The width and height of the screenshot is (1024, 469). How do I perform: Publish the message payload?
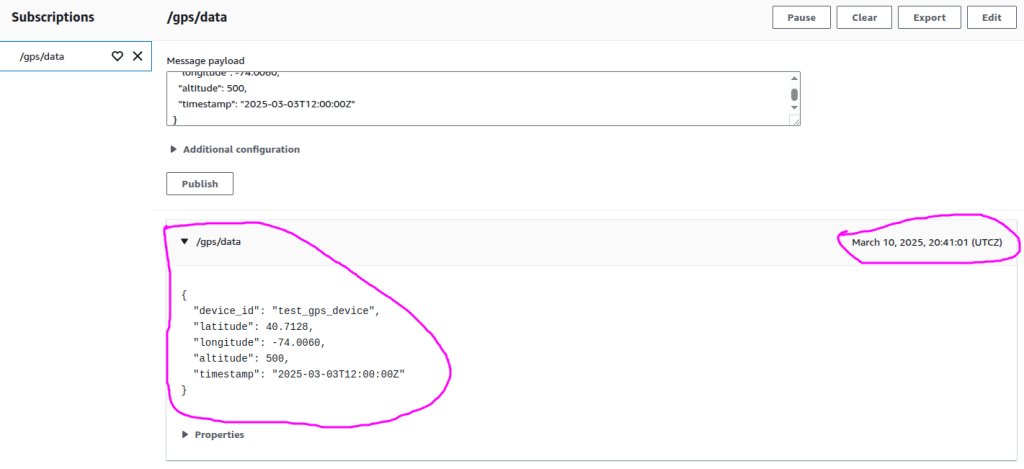click(x=199, y=184)
